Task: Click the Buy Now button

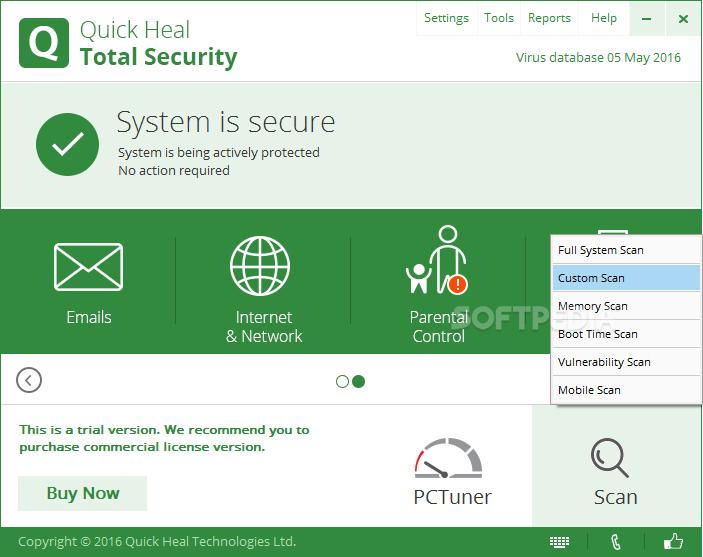Action: (x=82, y=493)
